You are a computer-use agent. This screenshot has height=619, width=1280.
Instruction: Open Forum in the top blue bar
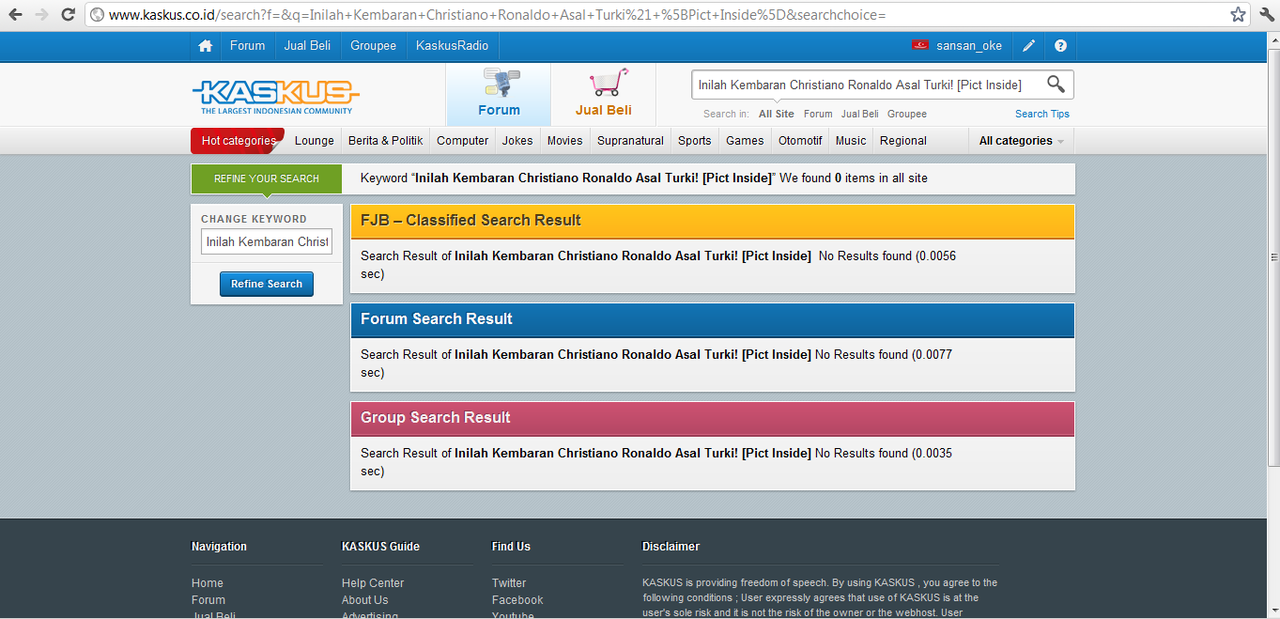coord(247,46)
